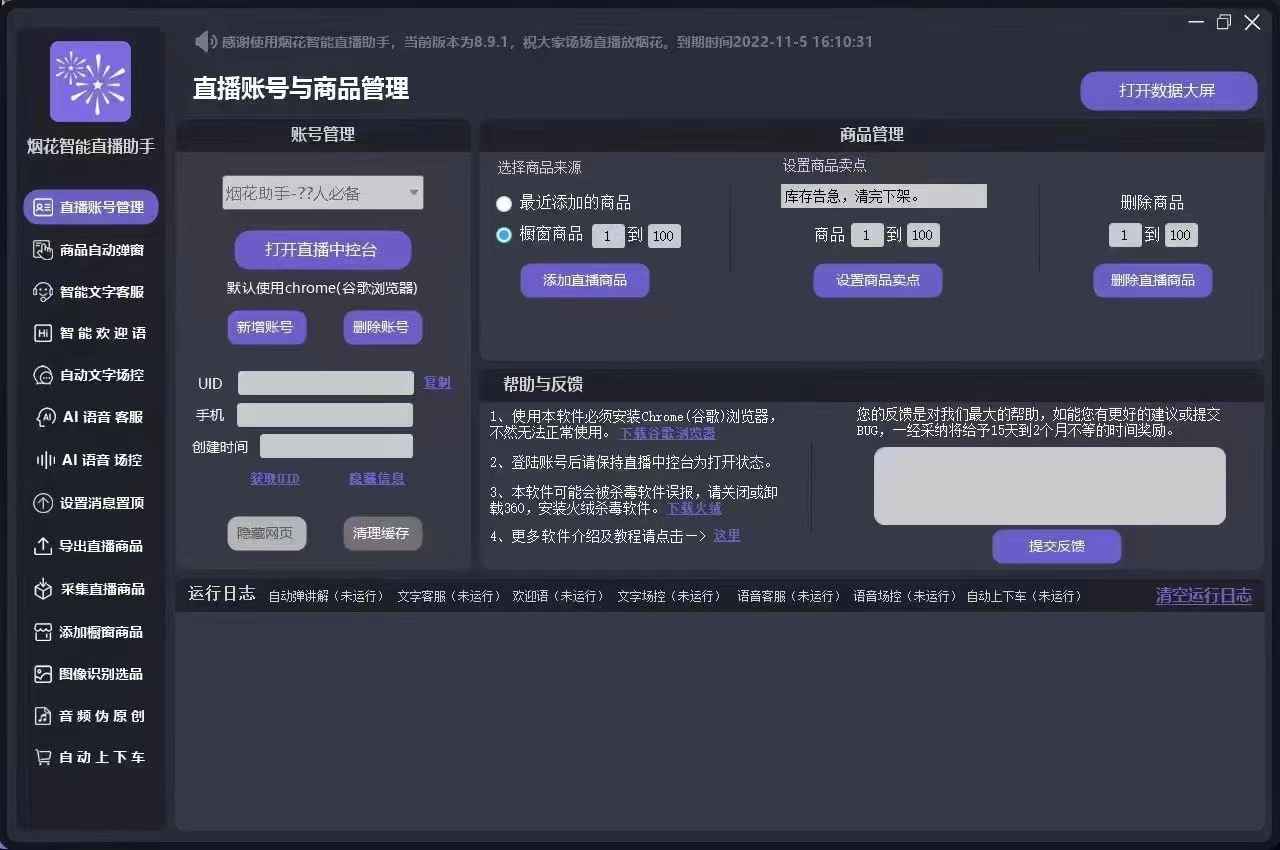This screenshot has width=1280, height=850.
Task: Open the AI语音客服 tool
Action: point(90,417)
